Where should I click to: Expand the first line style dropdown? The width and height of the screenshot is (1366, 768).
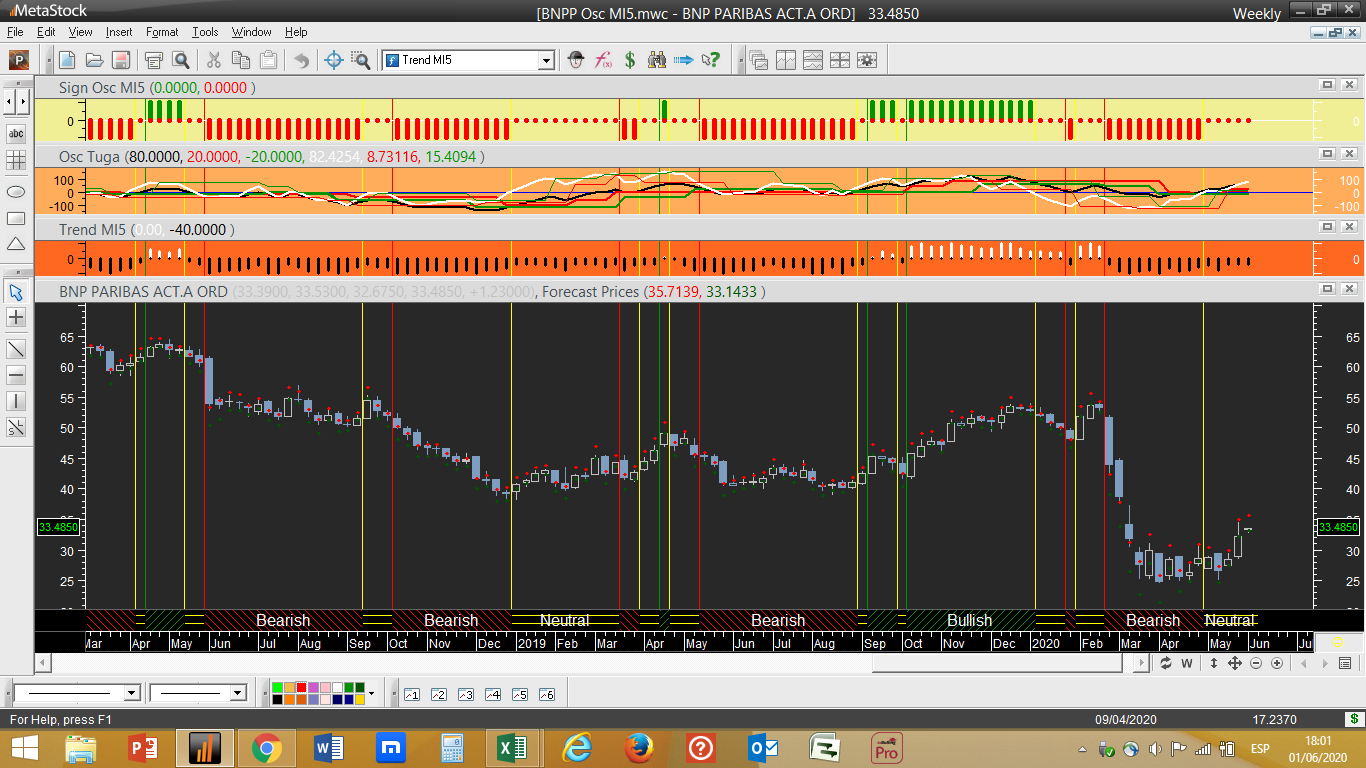pyautogui.click(x=131, y=693)
